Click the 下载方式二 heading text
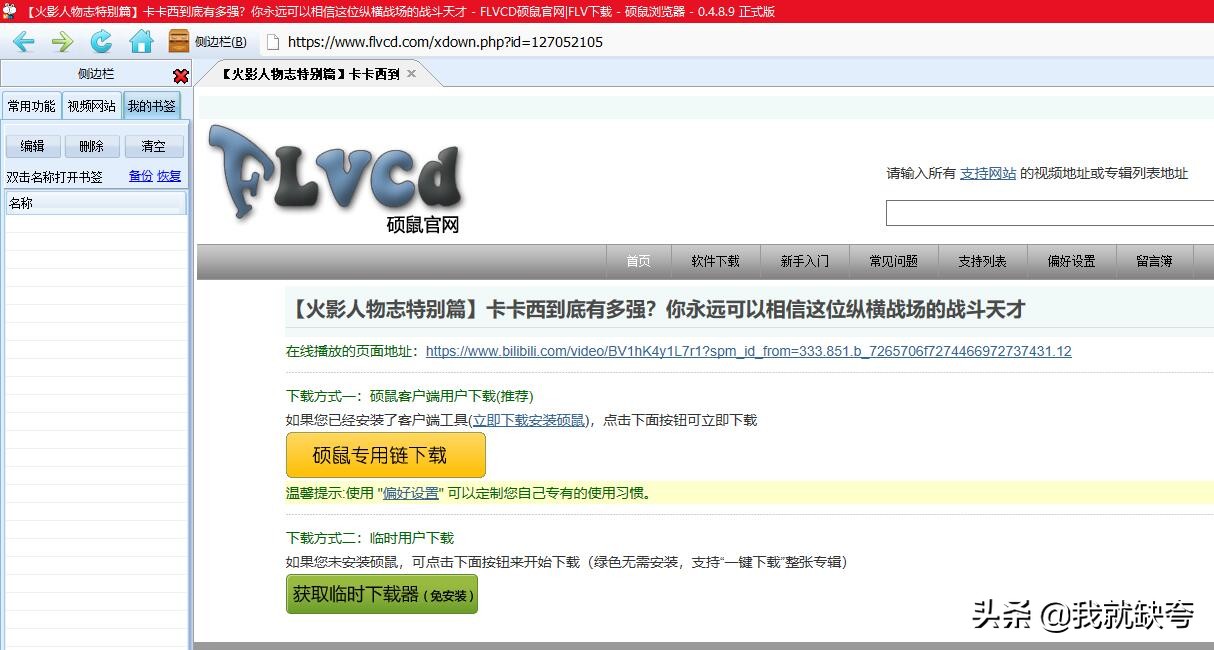This screenshot has width=1214, height=650. (x=370, y=538)
